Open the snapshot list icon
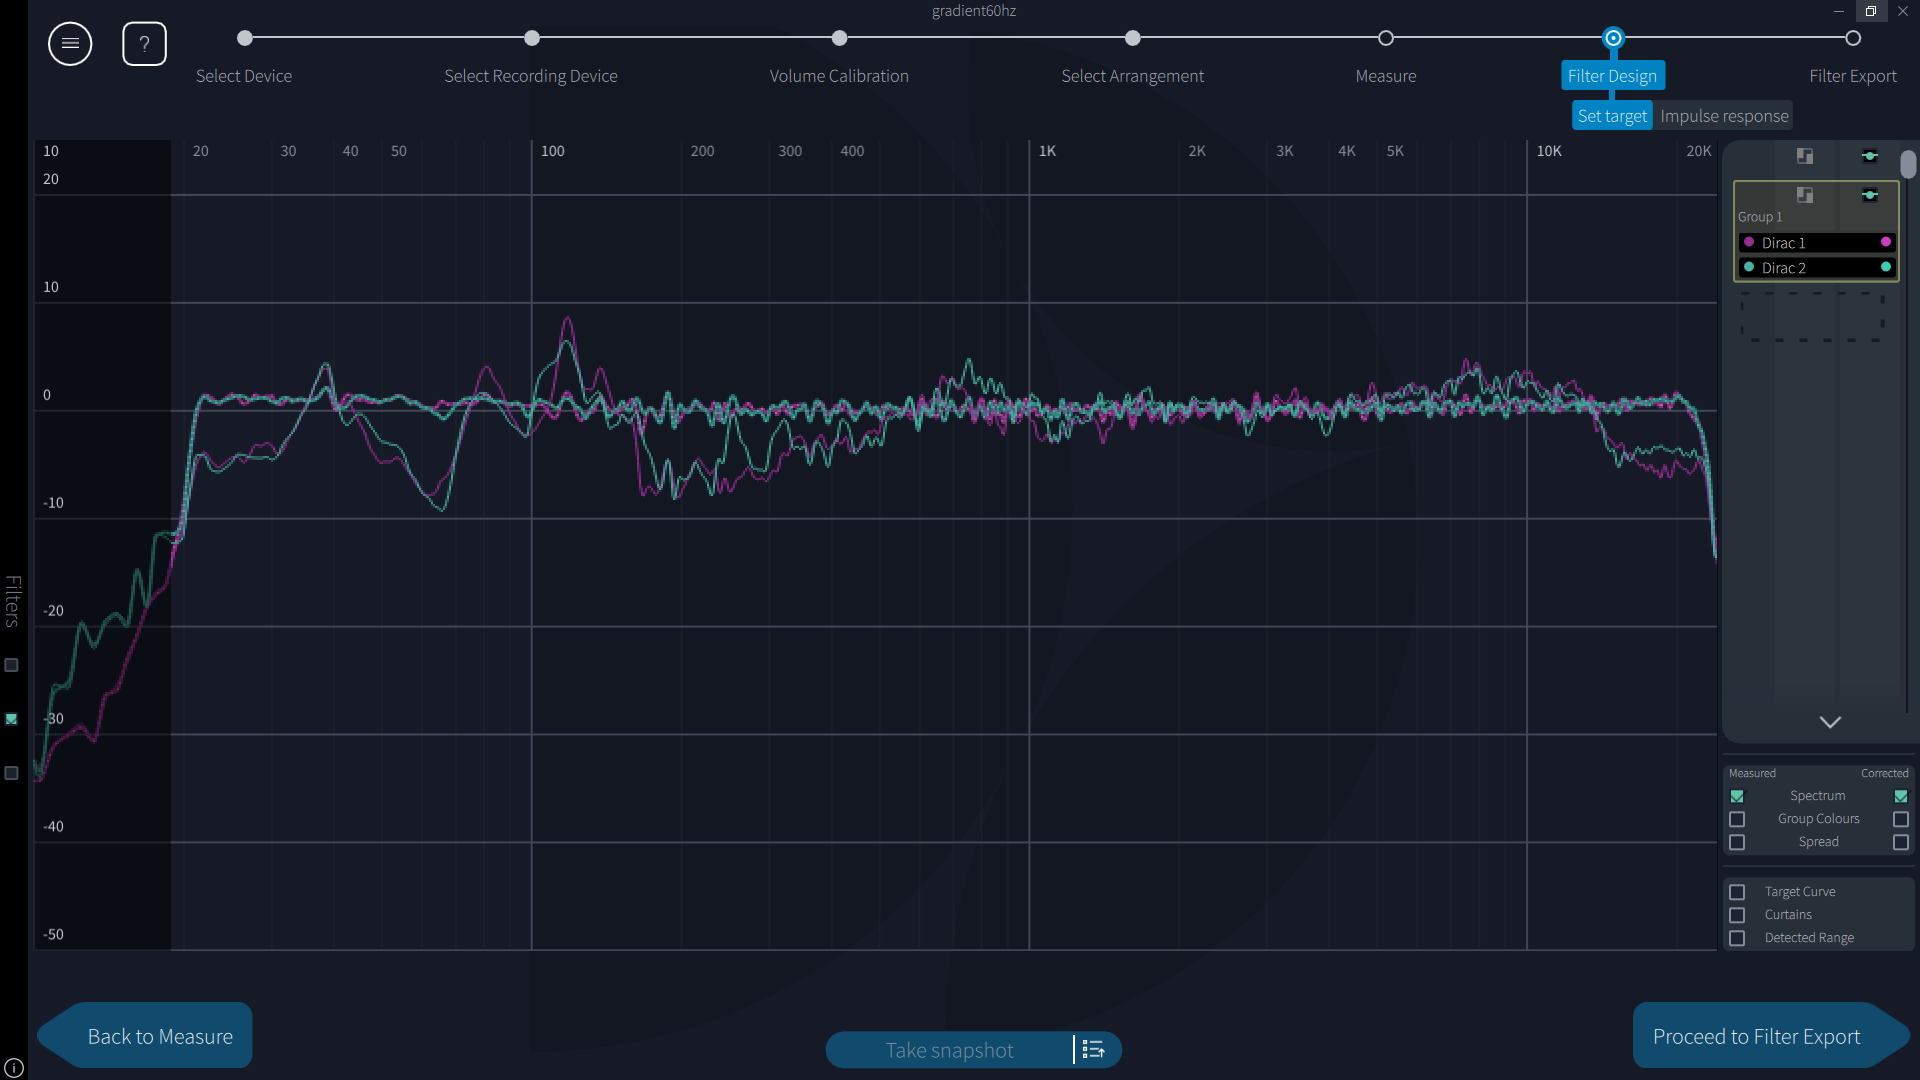The image size is (1920, 1080). pyautogui.click(x=1094, y=1050)
